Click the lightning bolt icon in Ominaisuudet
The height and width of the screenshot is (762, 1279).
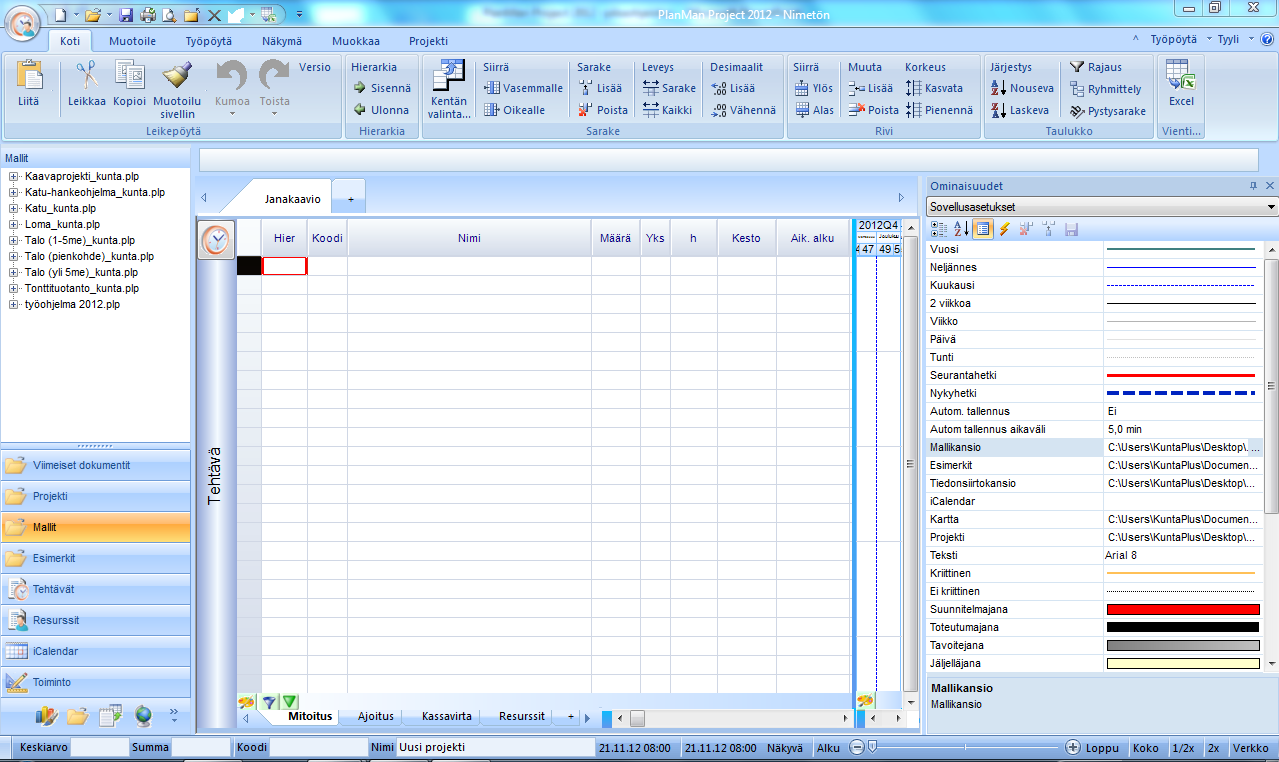(x=1005, y=229)
